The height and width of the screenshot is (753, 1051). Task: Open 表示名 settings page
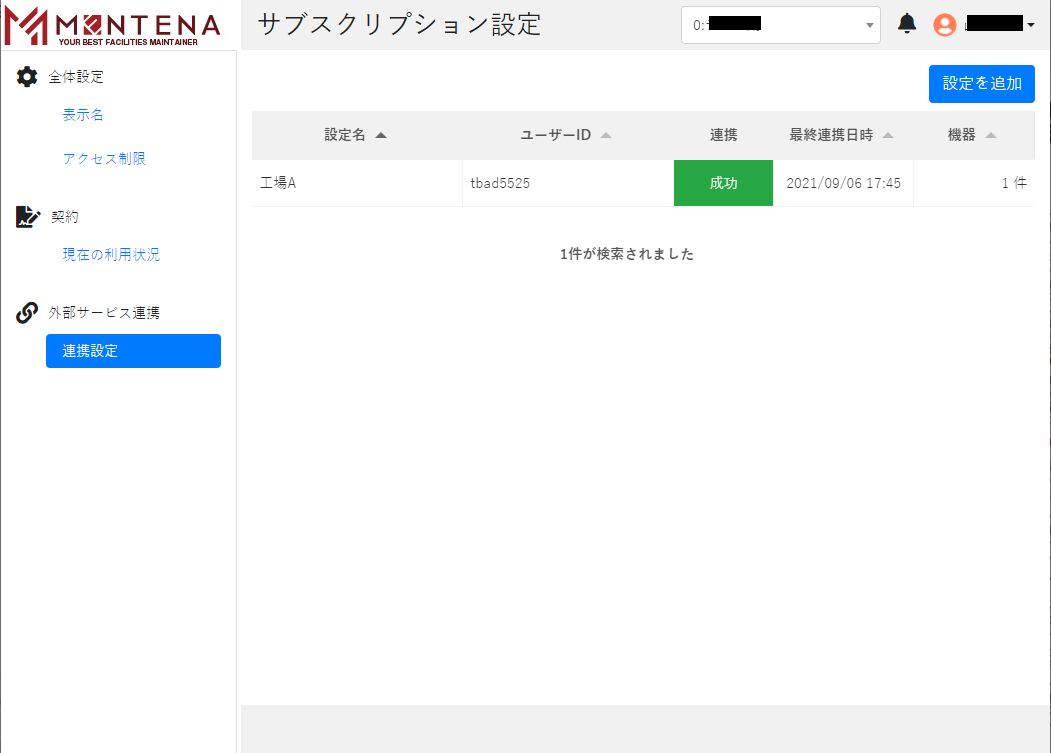[x=83, y=115]
